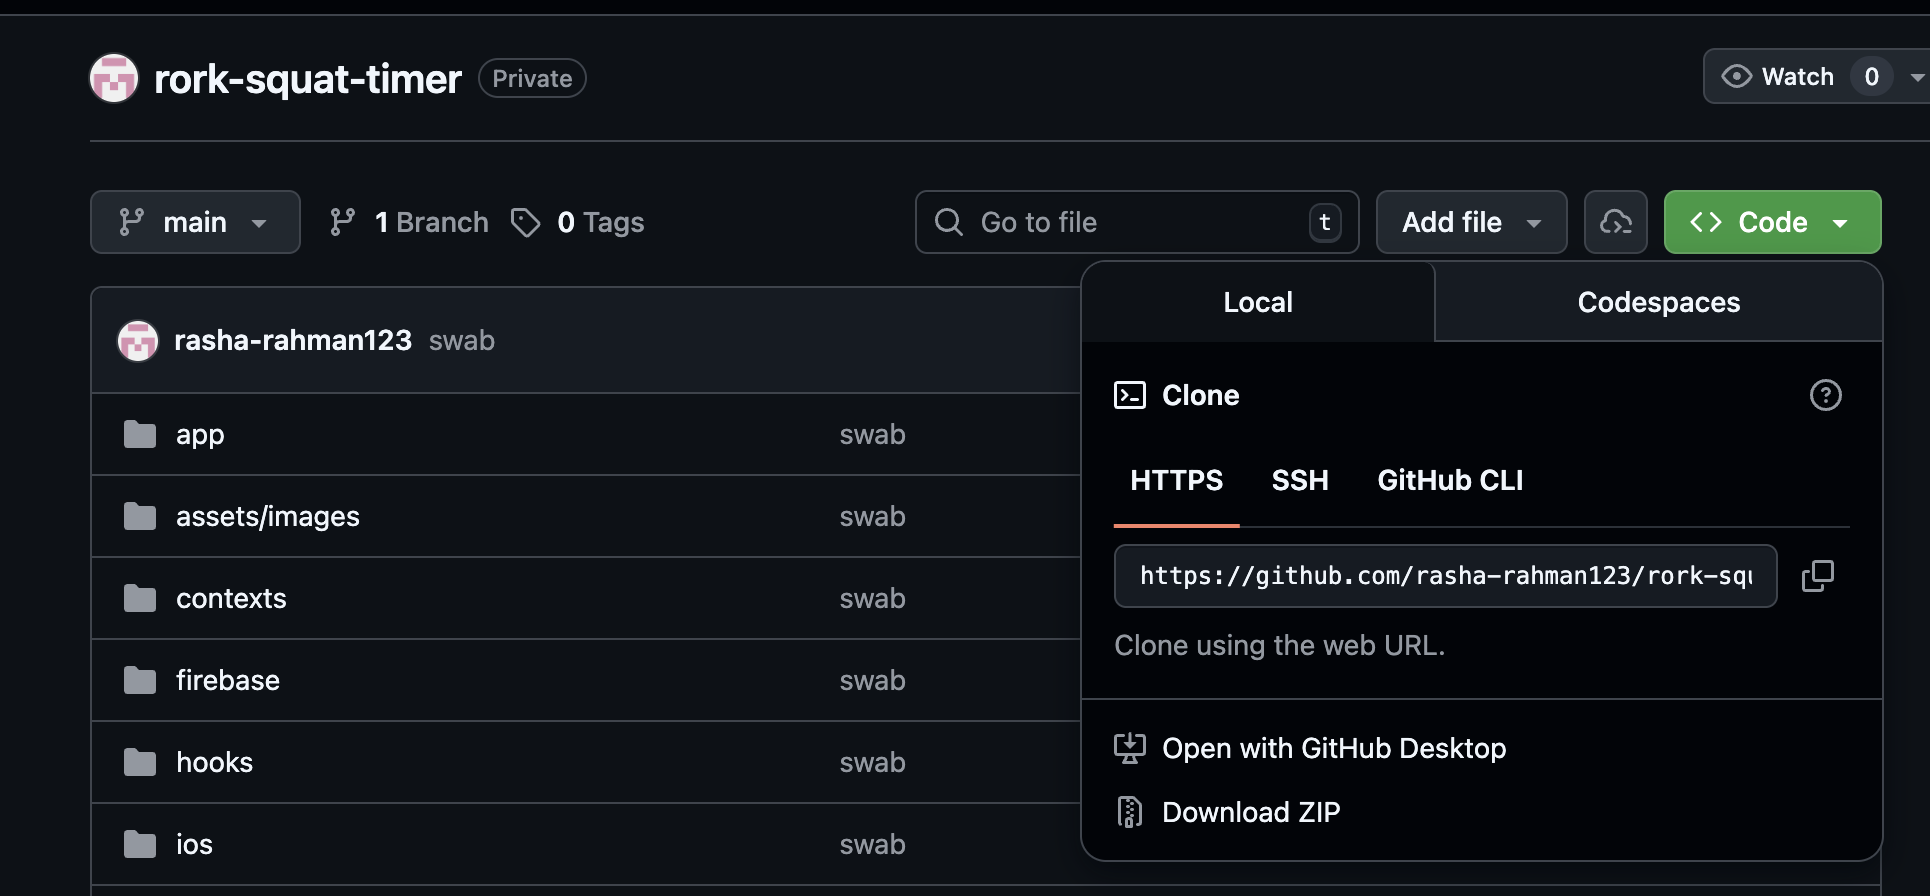
Task: Switch to the Codespaces tab
Action: pos(1659,302)
